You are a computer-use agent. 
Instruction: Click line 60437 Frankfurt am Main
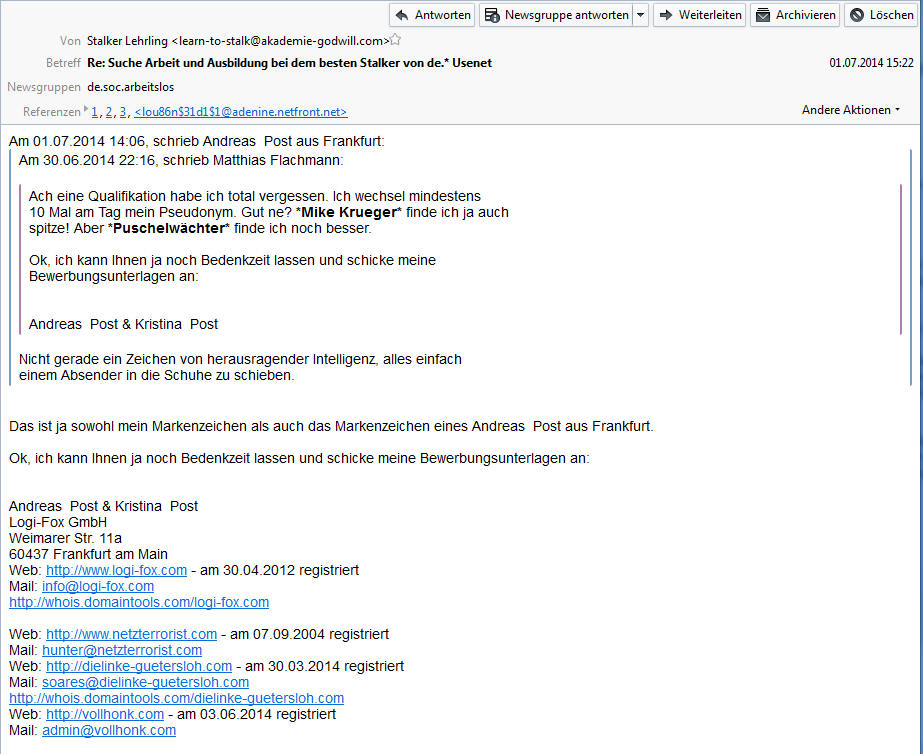coord(88,554)
